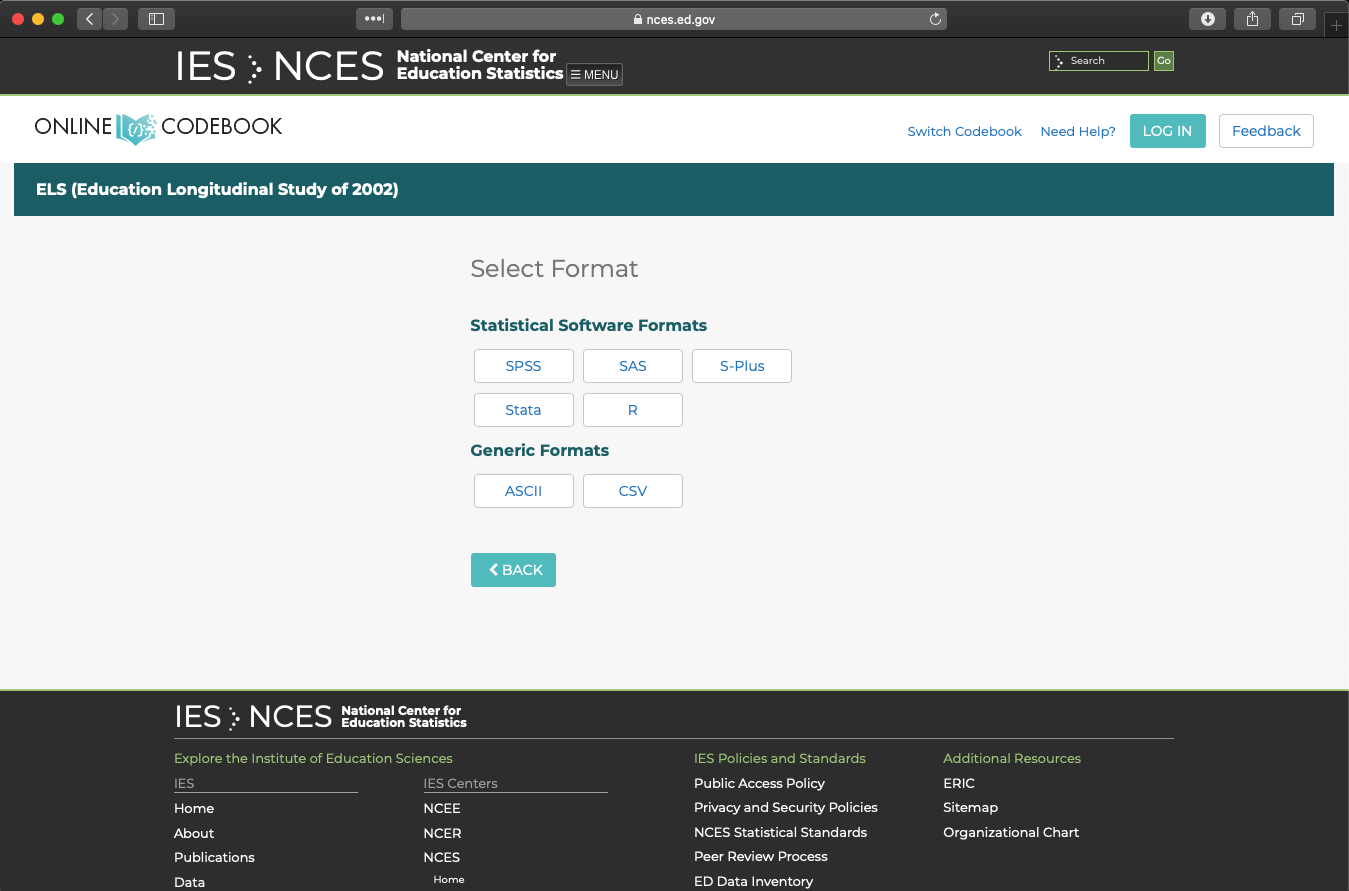
Task: Click the BACK button
Action: 513,570
